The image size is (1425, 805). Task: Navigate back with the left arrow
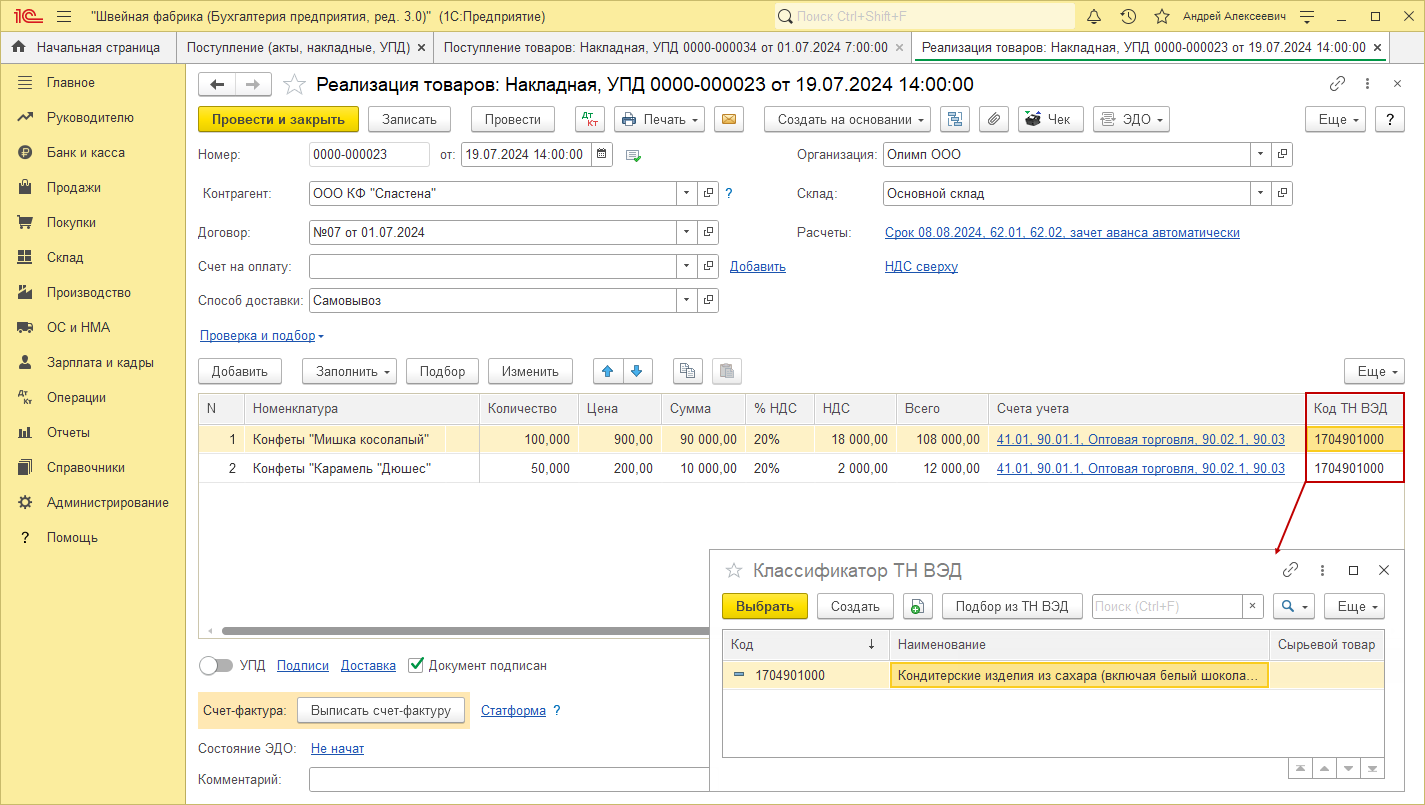[216, 85]
